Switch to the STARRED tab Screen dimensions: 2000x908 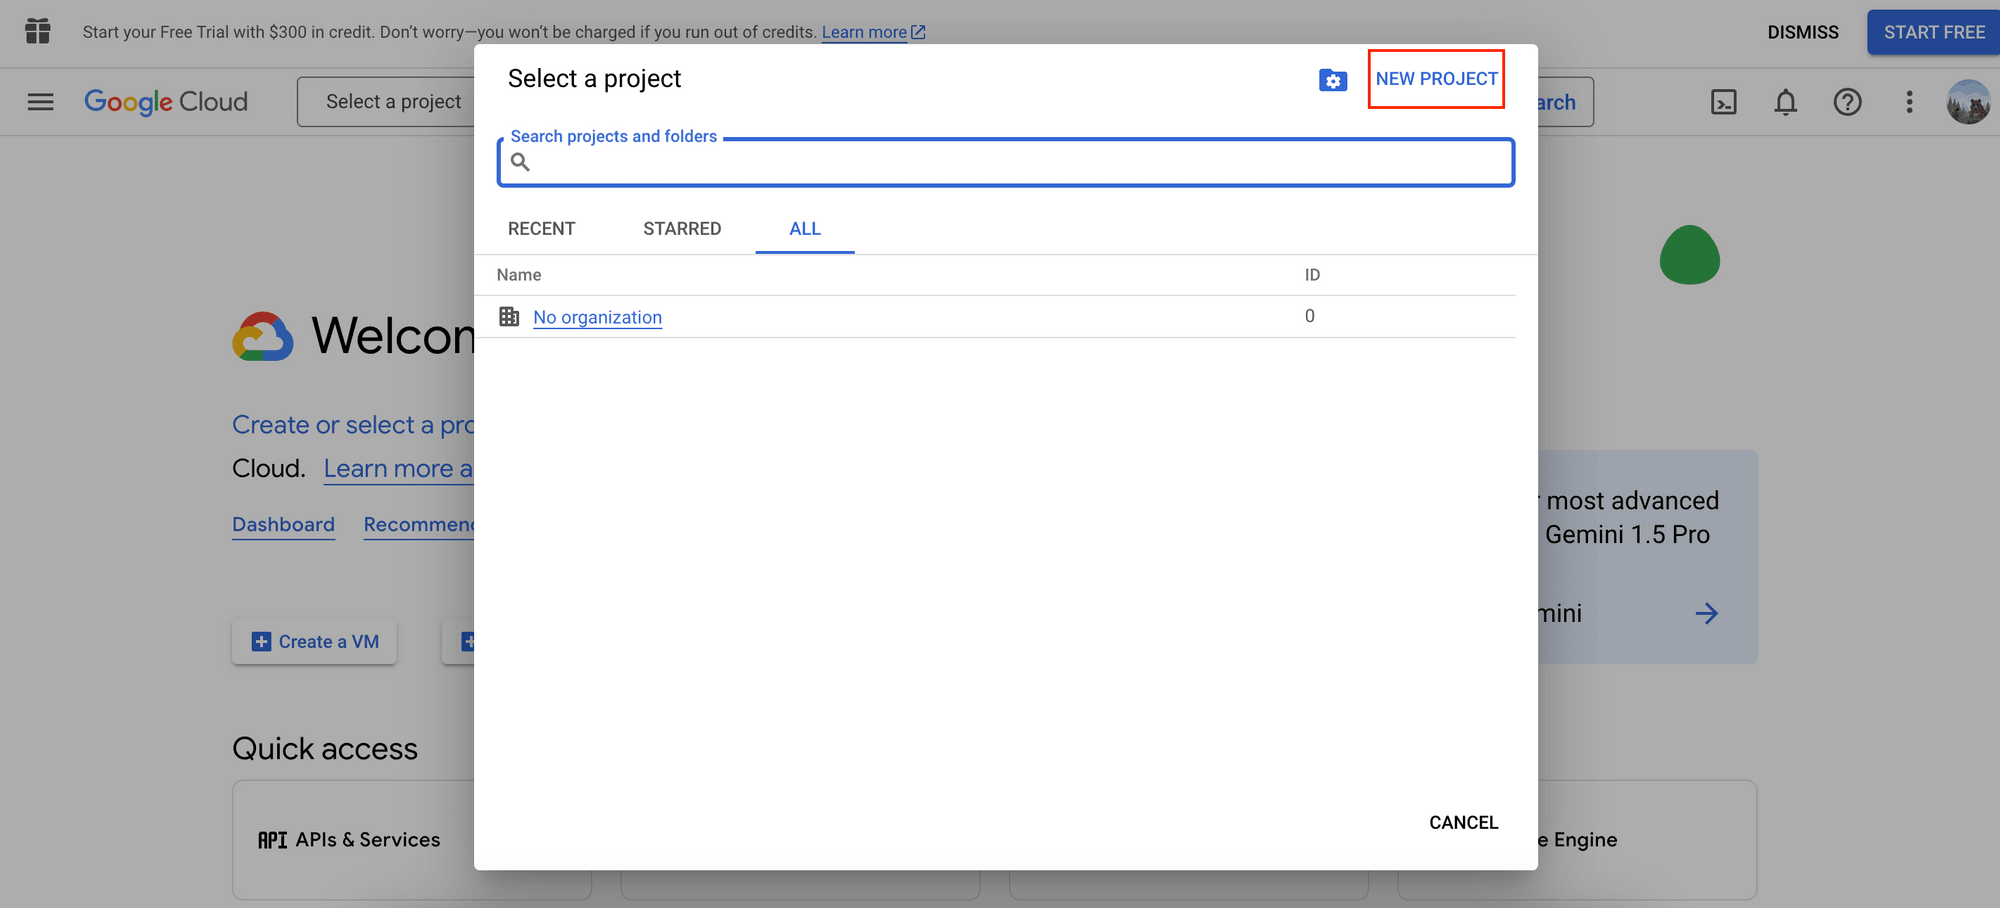(682, 228)
